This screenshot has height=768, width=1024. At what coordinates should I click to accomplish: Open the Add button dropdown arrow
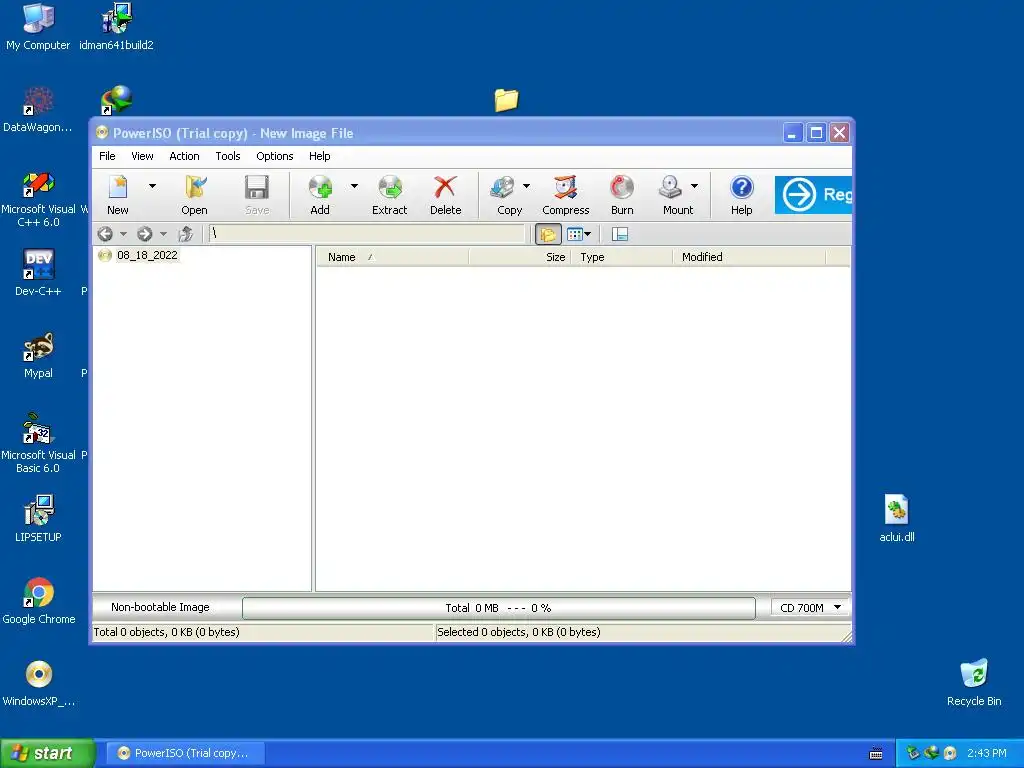354,186
